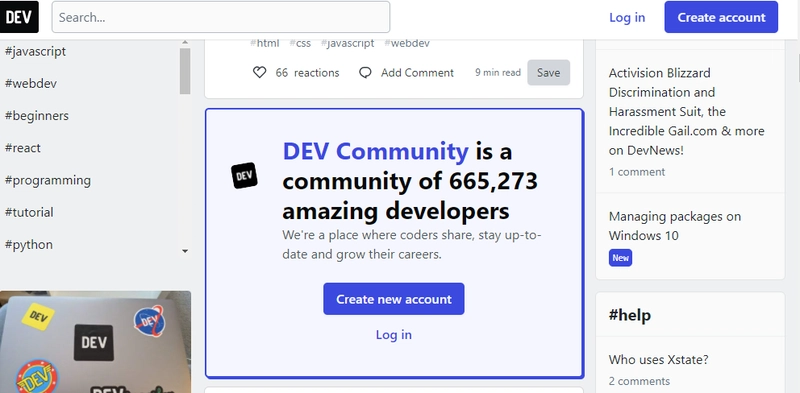Click the heart reactions icon

pyautogui.click(x=260, y=73)
